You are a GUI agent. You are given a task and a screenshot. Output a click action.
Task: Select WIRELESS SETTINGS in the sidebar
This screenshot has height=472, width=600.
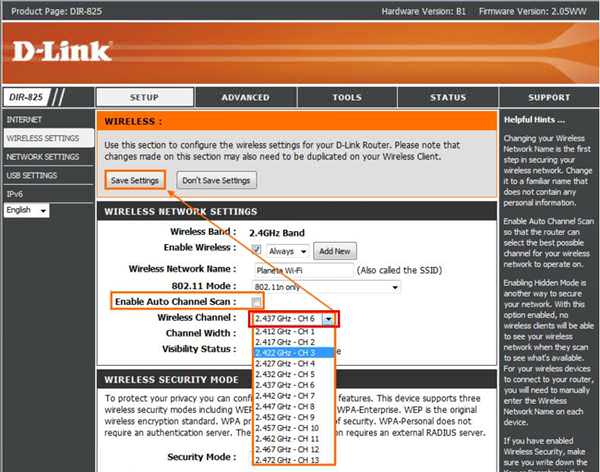pos(48,138)
